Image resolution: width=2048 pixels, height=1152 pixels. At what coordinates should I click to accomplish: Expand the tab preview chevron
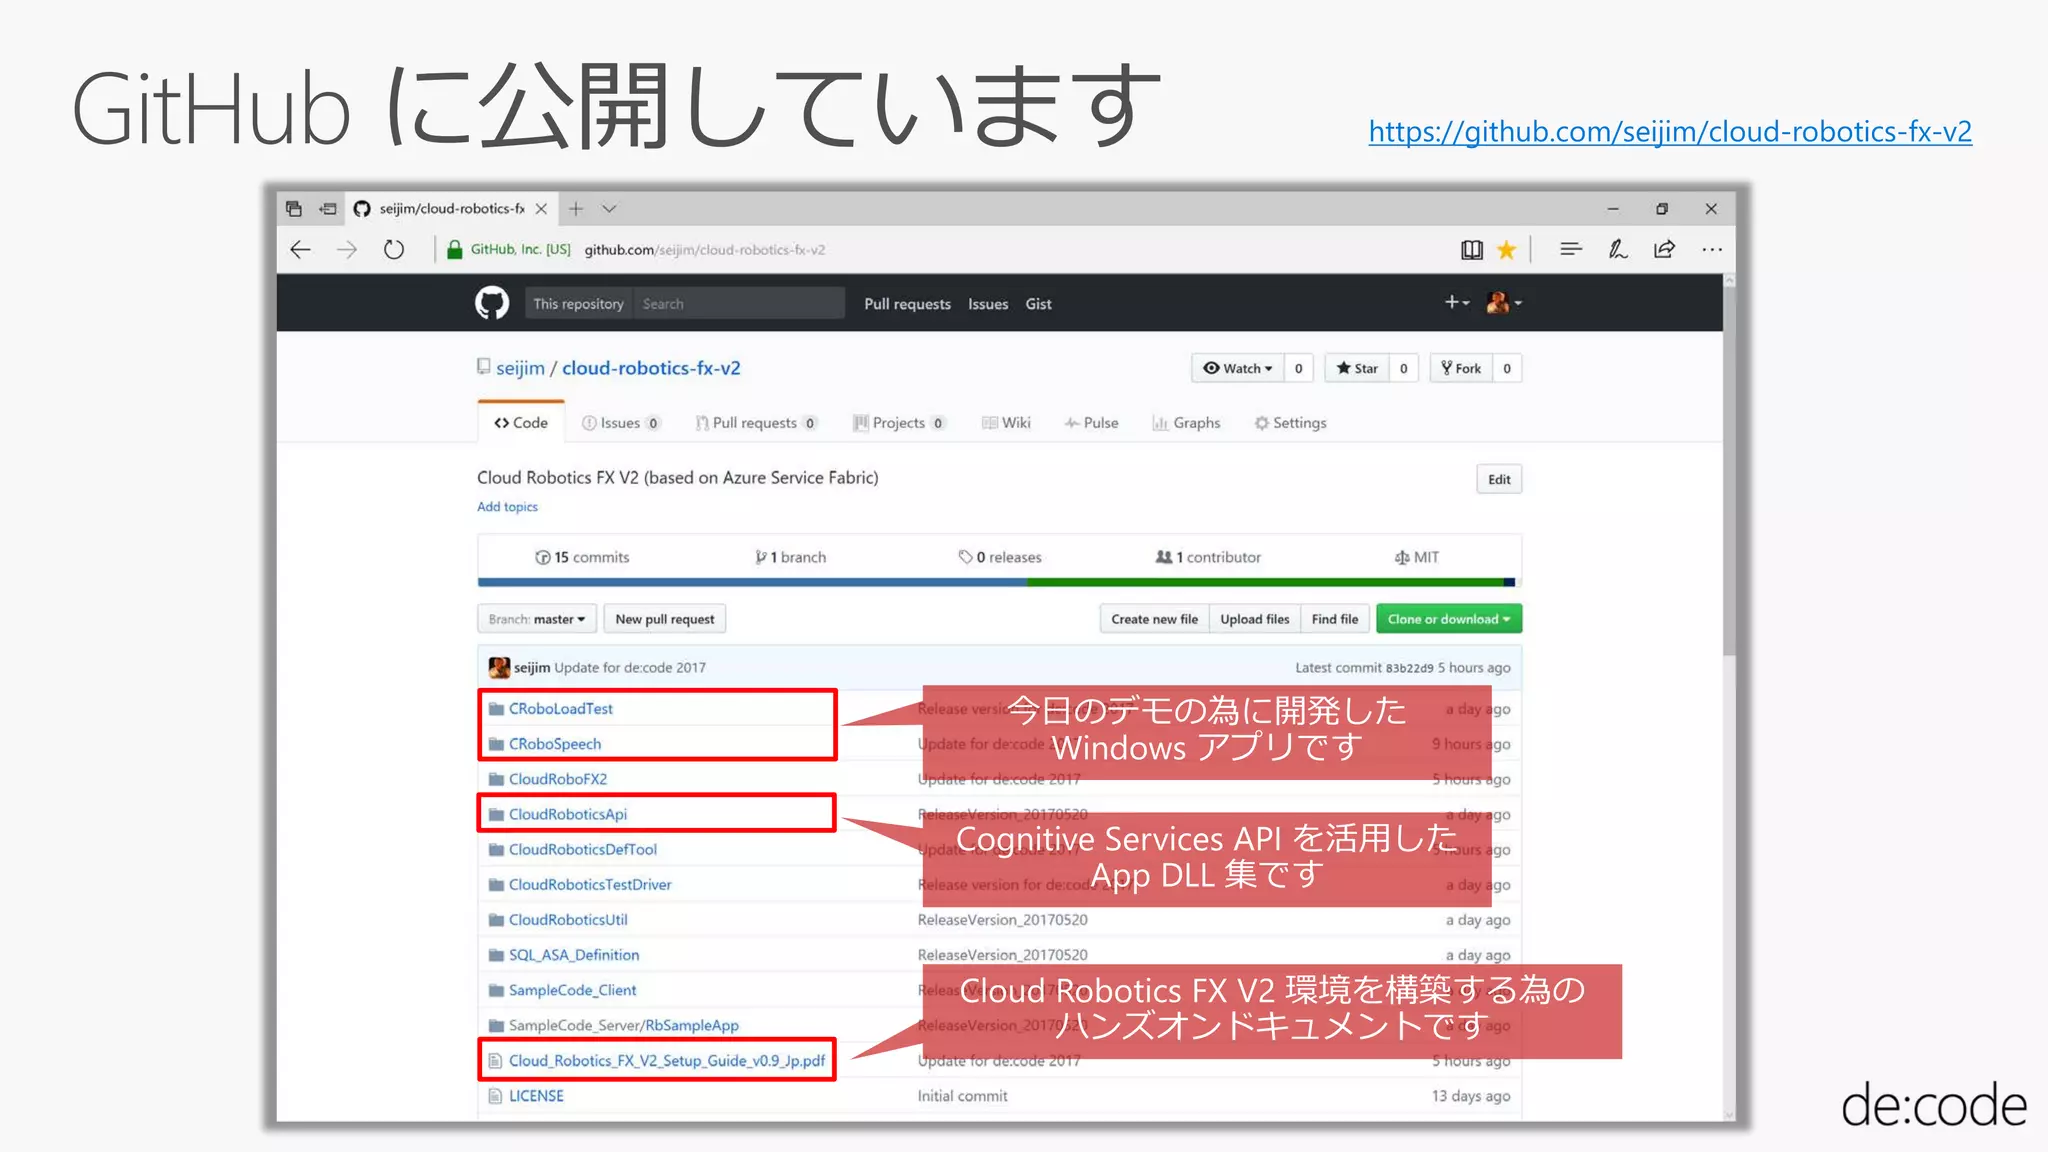tap(609, 208)
